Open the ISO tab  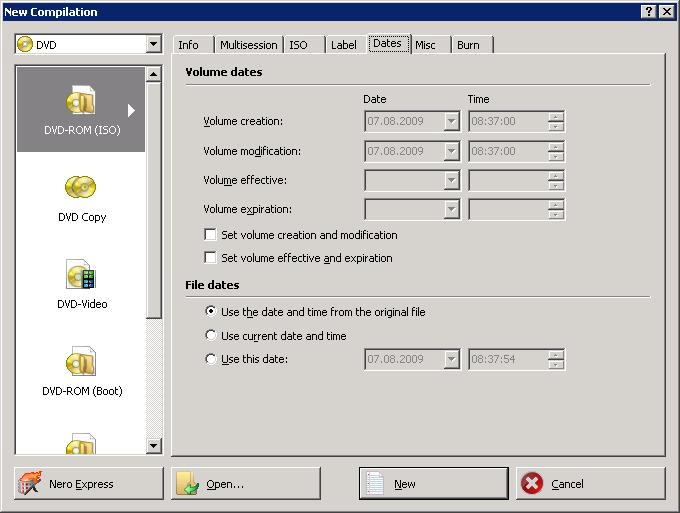304,45
